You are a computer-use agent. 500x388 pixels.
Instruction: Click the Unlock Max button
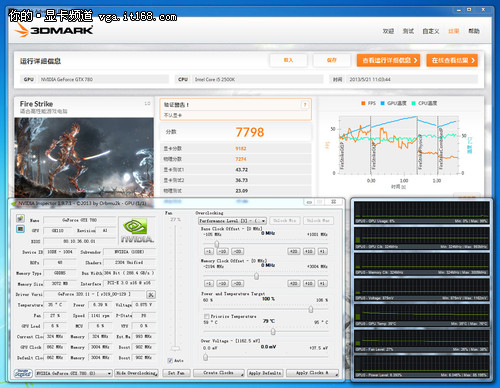coord(318,221)
